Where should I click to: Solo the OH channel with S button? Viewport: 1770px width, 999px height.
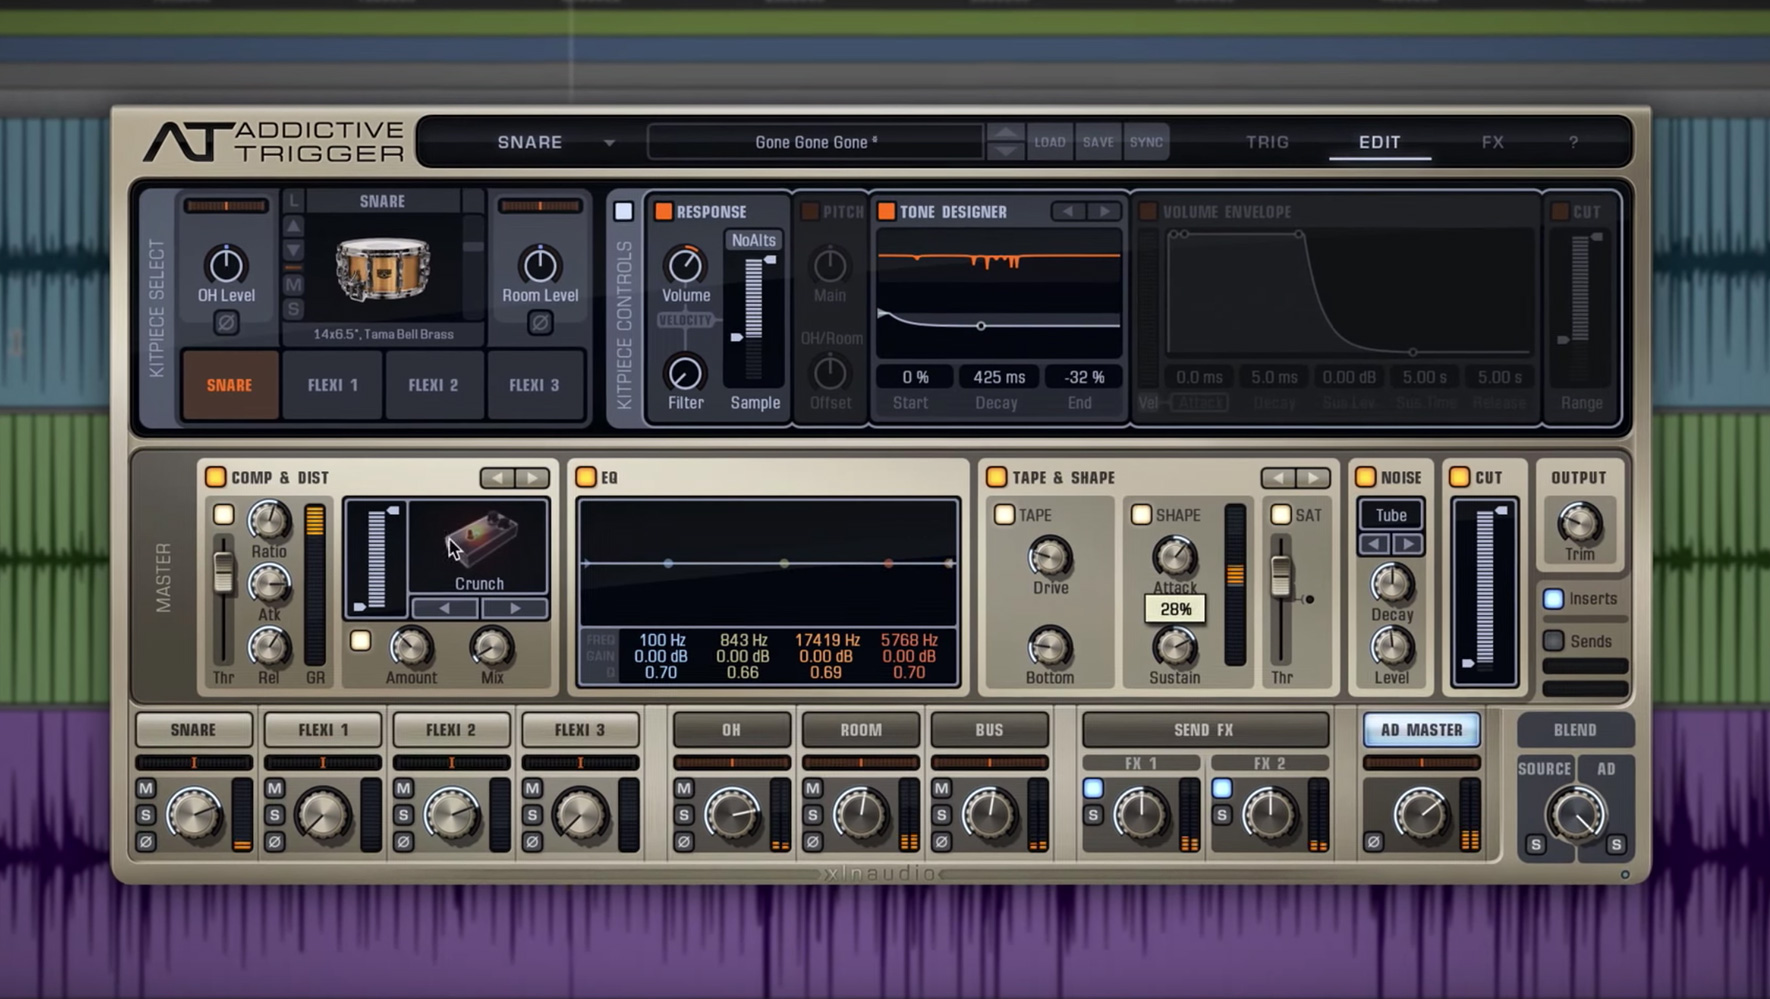point(684,815)
